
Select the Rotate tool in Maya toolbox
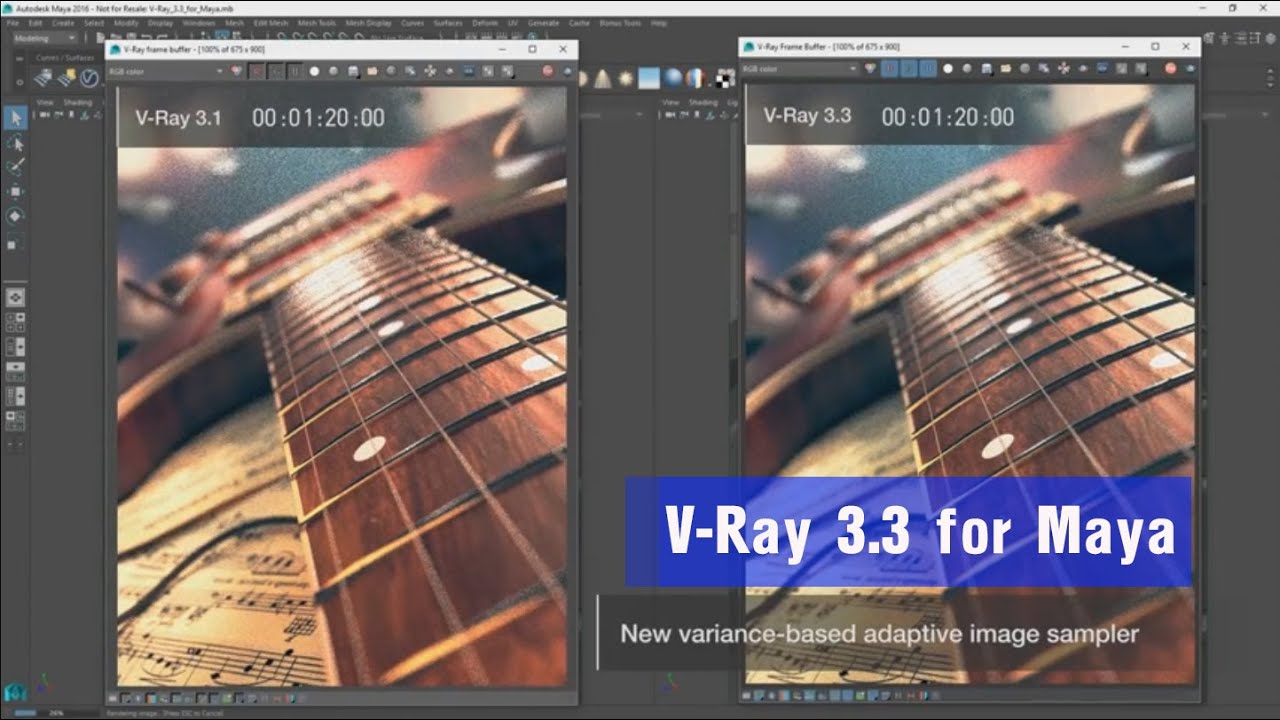pyautogui.click(x=15, y=216)
